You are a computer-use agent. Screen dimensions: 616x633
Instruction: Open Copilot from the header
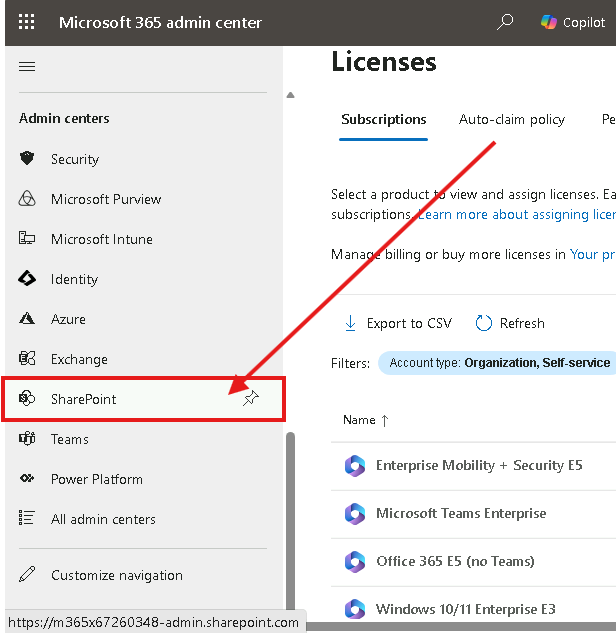[x=573, y=22]
